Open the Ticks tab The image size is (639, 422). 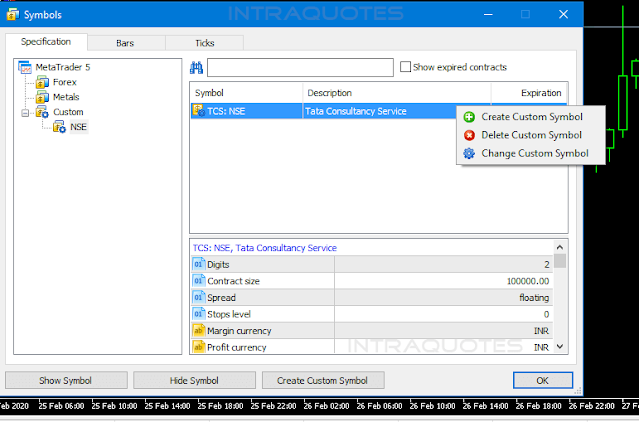click(x=205, y=43)
